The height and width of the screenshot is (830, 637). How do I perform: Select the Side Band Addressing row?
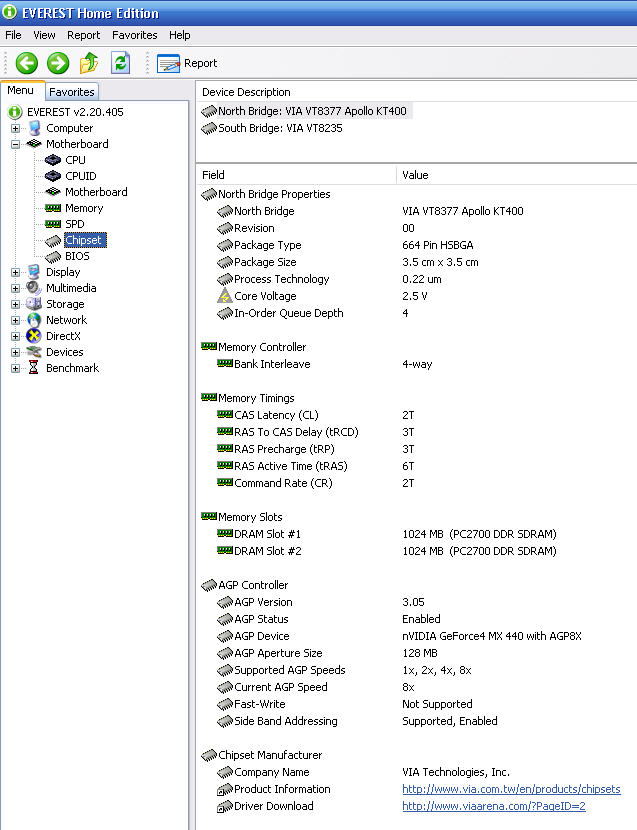[x=416, y=721]
